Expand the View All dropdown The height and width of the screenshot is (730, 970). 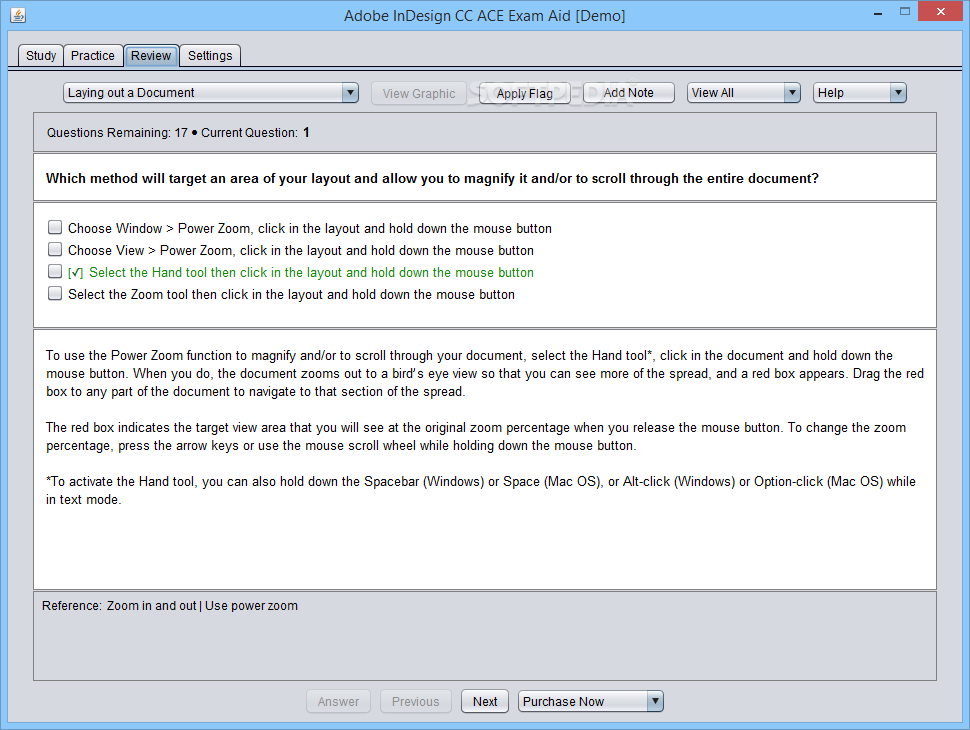744,93
